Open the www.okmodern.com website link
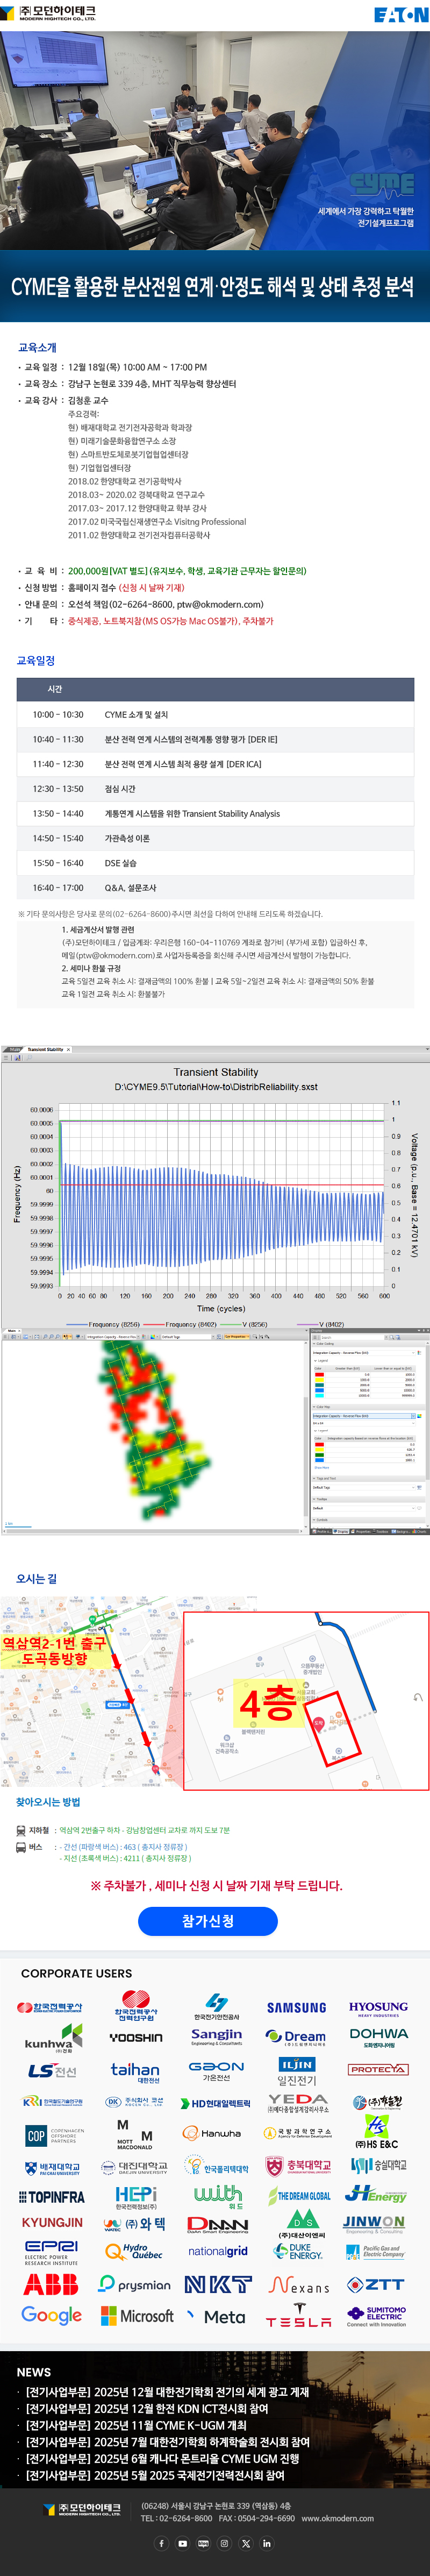The width and height of the screenshot is (430, 2576). click(337, 2518)
